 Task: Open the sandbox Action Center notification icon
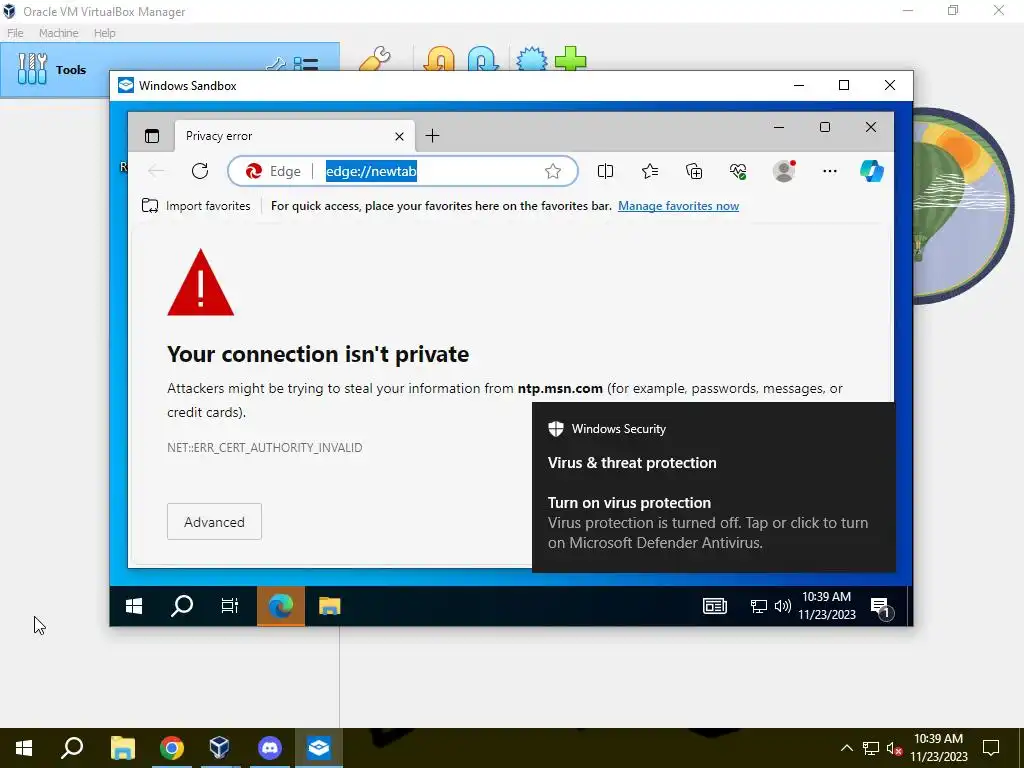tap(881, 607)
